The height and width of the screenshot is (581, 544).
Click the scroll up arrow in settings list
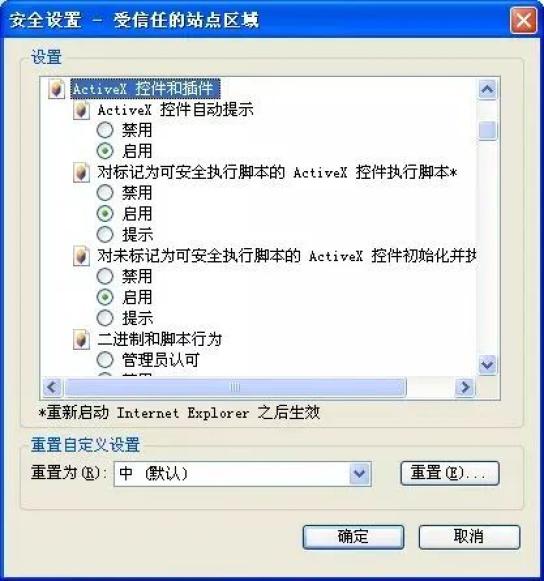click(x=487, y=89)
